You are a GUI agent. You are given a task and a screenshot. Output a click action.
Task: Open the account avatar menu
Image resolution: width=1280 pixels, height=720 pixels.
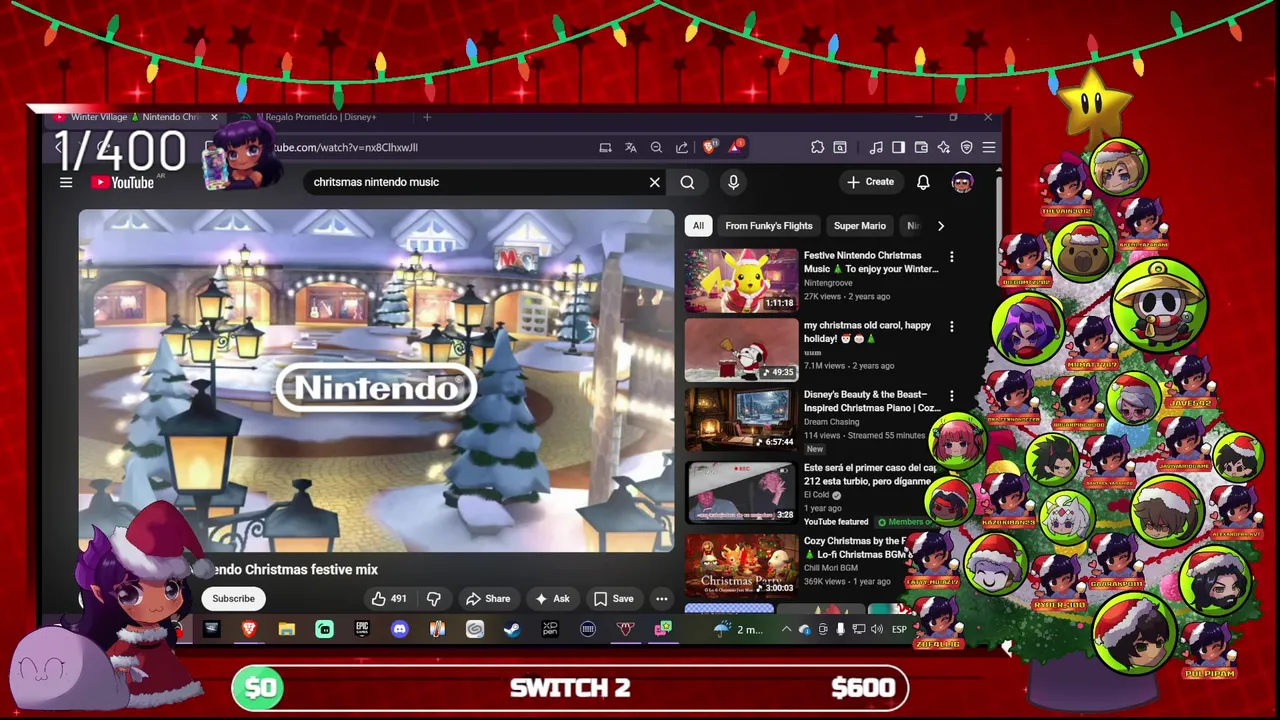coord(962,182)
